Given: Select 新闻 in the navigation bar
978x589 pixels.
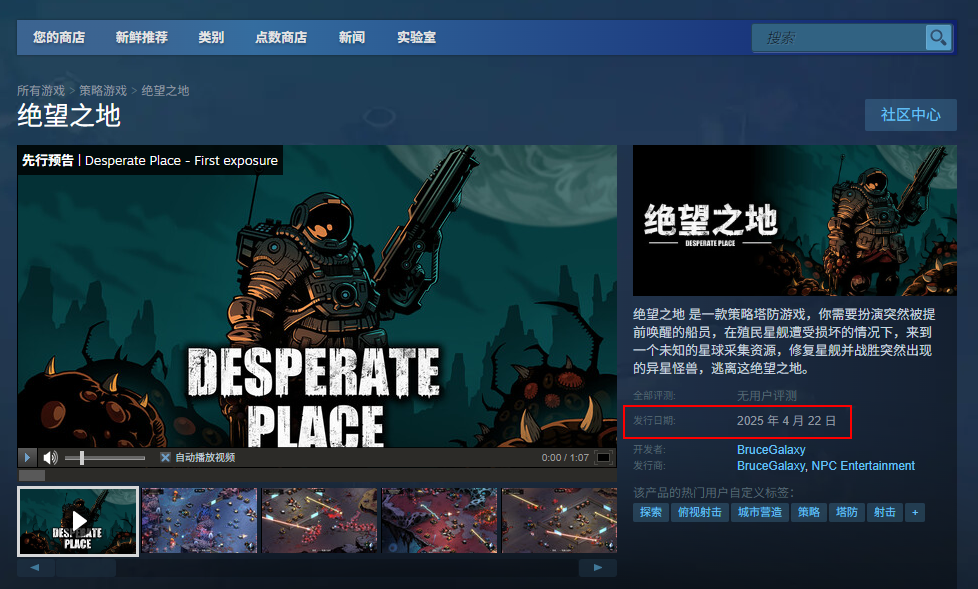Looking at the screenshot, I should tap(352, 37).
